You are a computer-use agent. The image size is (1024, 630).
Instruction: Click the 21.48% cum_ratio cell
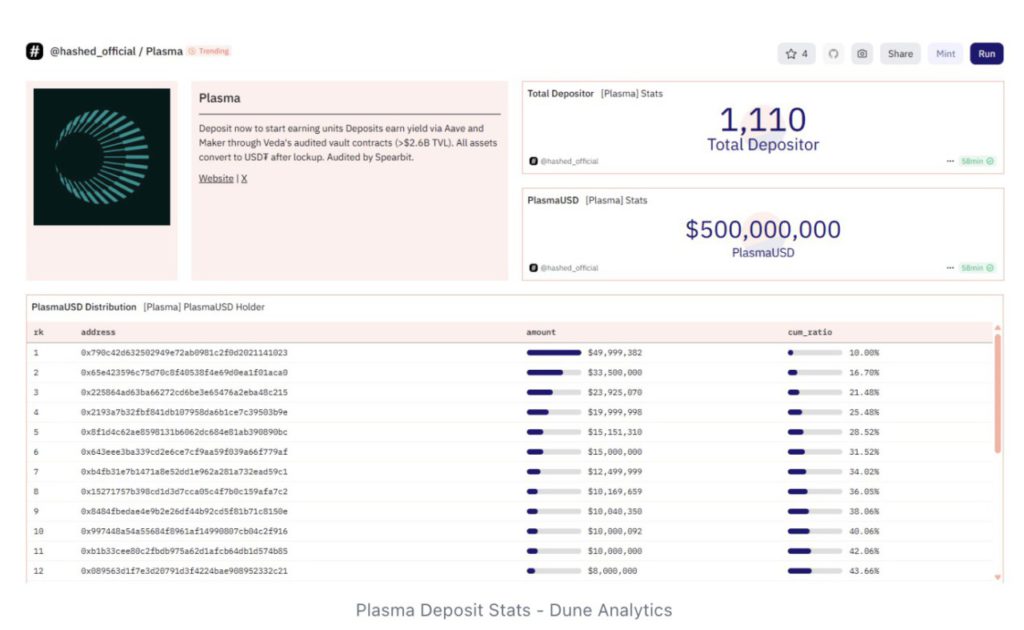(864, 392)
